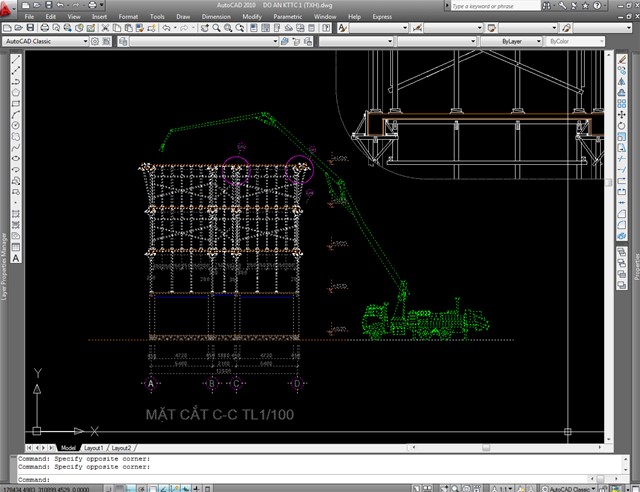The height and width of the screenshot is (492, 640).
Task: Select the Line tool in Draw toolbar
Action: (x=16, y=60)
